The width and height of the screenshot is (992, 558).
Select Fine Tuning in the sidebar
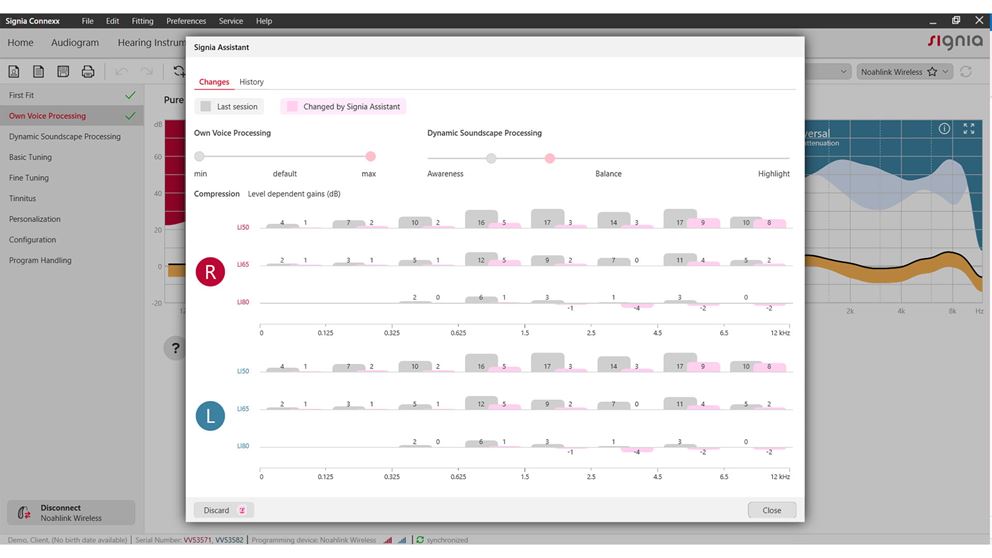pyautogui.click(x=28, y=178)
